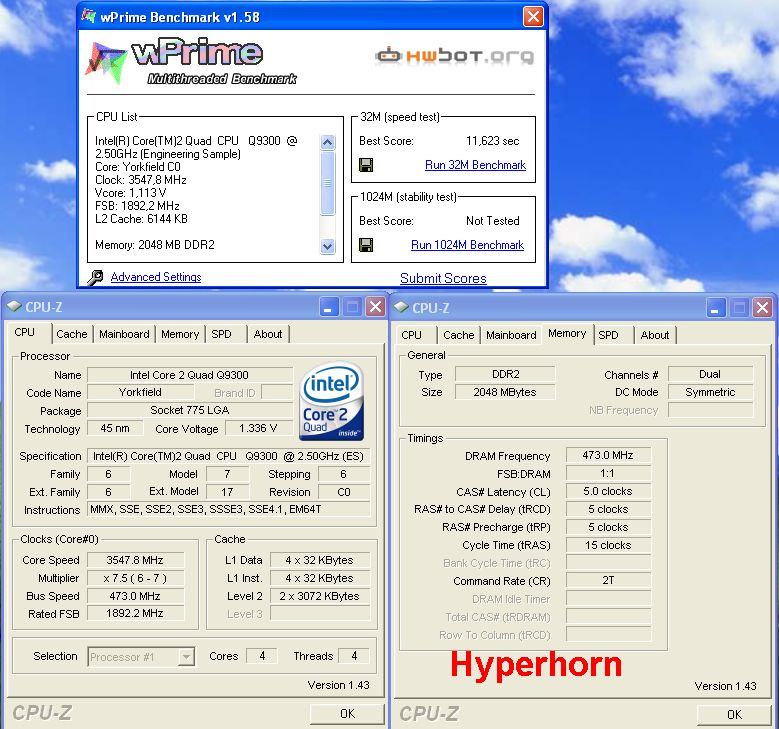Screen dimensions: 779x729
Task: Close the right CPU-Z memory window
Action: coord(763,308)
